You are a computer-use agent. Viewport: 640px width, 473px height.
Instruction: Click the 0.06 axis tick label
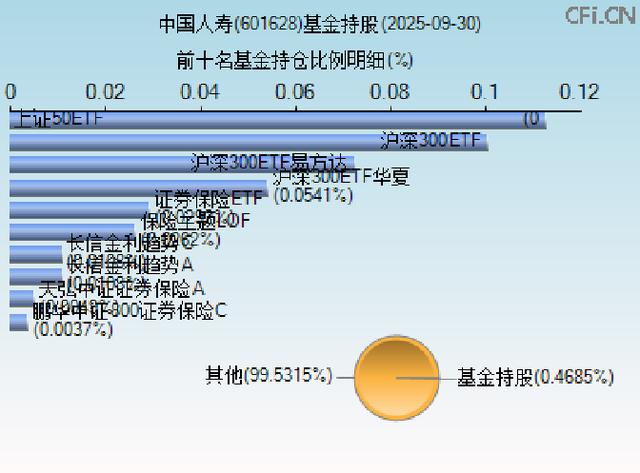click(295, 92)
